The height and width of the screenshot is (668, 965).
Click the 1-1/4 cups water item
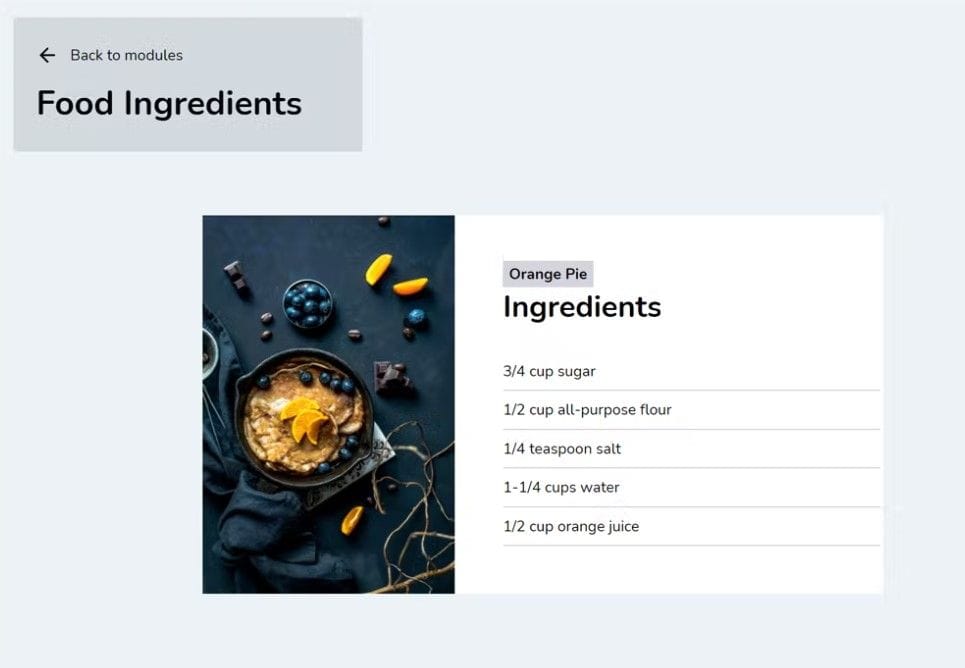pyautogui.click(x=560, y=488)
